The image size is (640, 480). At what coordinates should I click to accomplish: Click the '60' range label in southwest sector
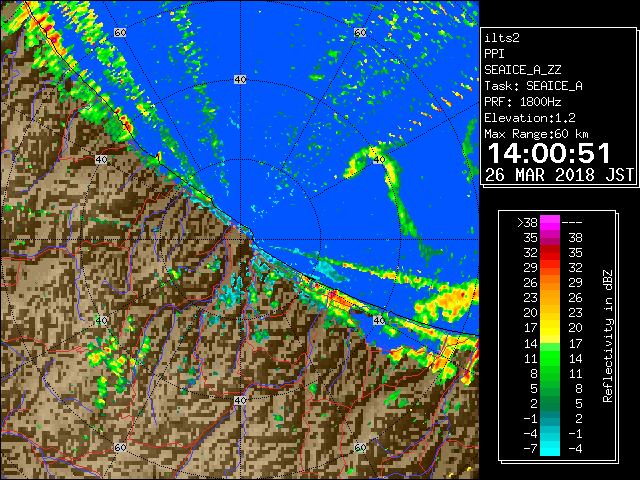(x=120, y=447)
